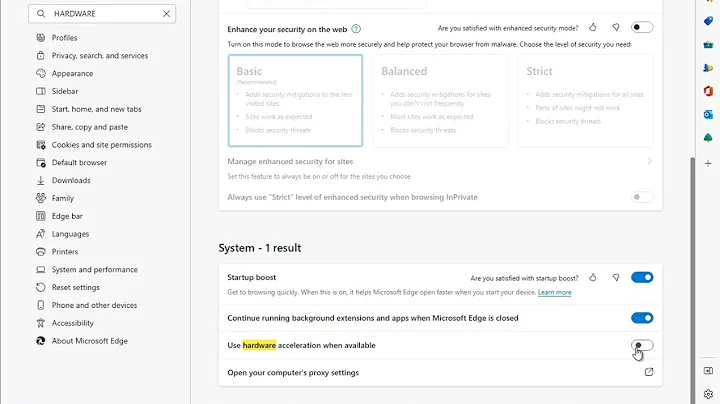Viewport: 720px width, 404px height.
Task: Click the download arrow icon for Downloads
Action: (41, 180)
